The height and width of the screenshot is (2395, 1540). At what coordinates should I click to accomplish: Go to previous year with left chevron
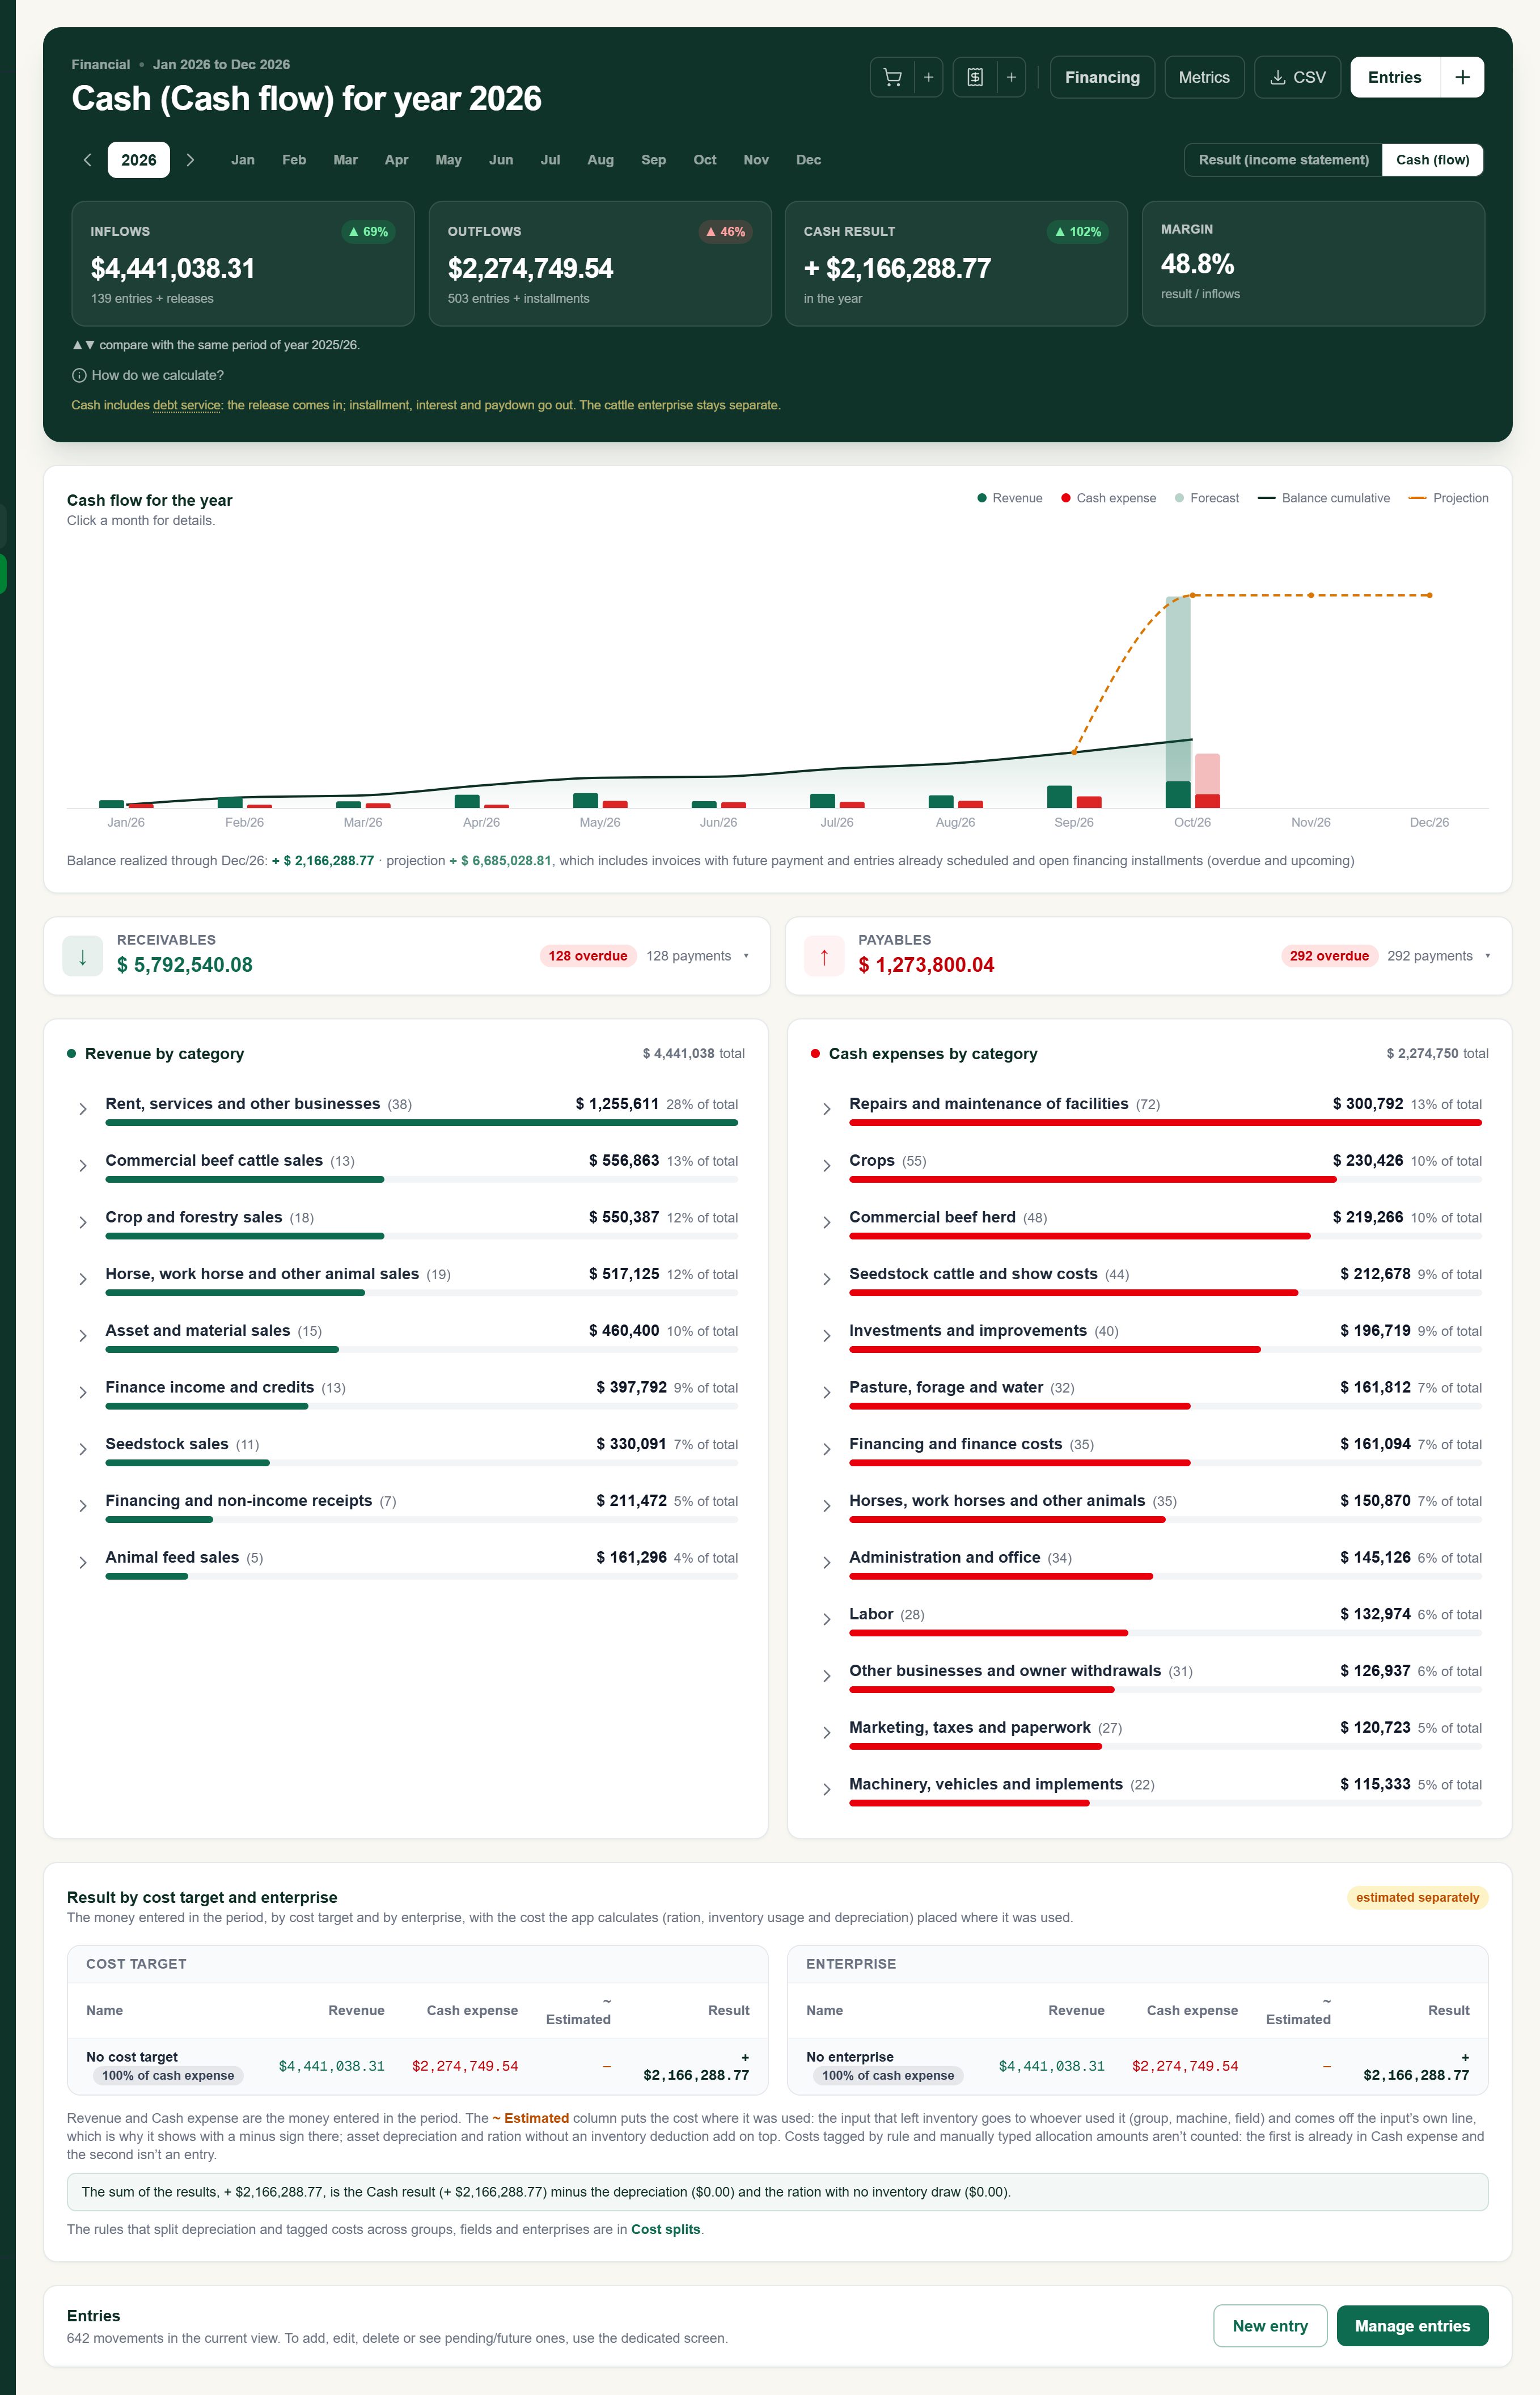tap(87, 160)
